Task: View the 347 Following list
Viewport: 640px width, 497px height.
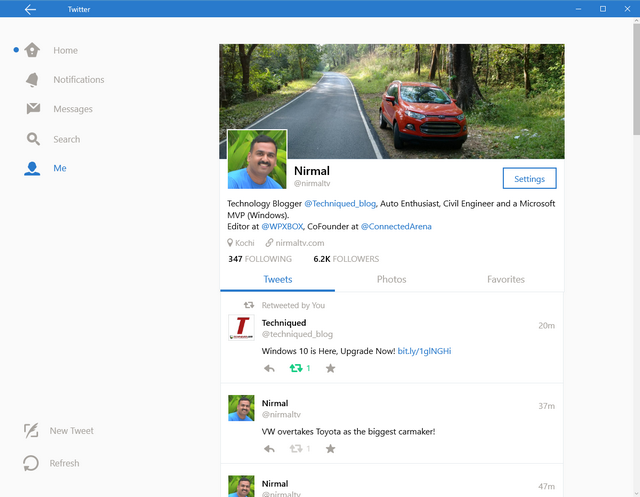Action: [x=260, y=259]
